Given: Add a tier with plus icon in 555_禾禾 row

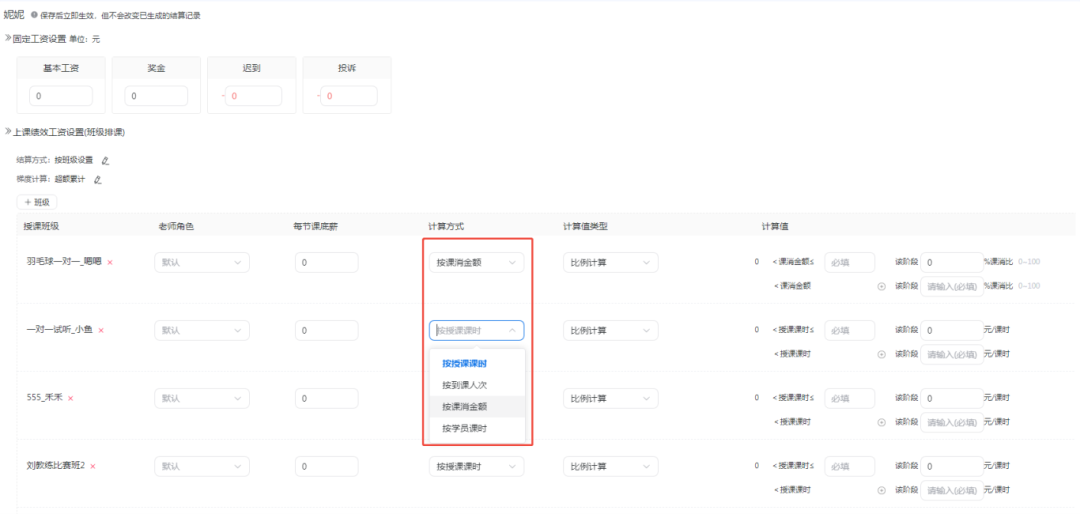Looking at the screenshot, I should click(x=881, y=422).
